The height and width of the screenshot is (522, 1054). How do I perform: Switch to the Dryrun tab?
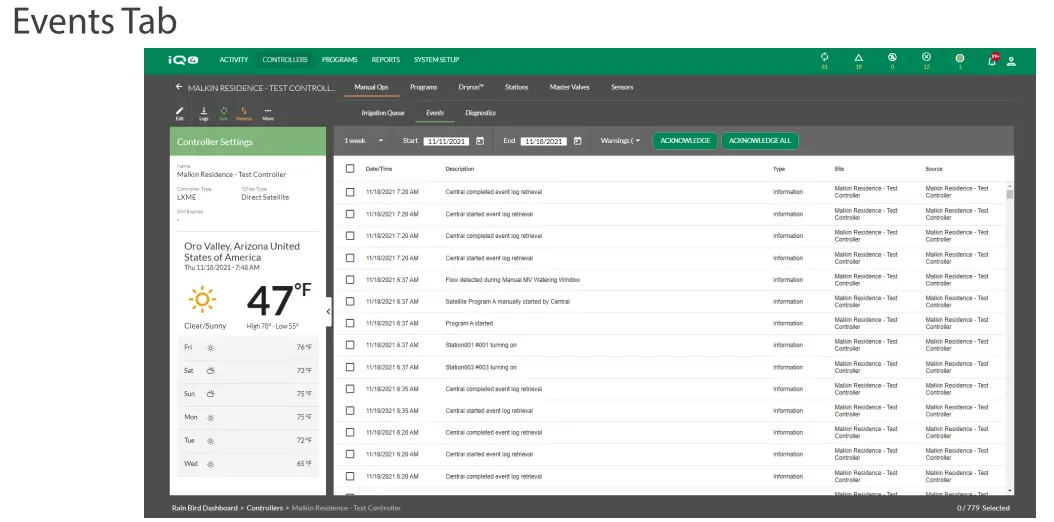[x=471, y=87]
